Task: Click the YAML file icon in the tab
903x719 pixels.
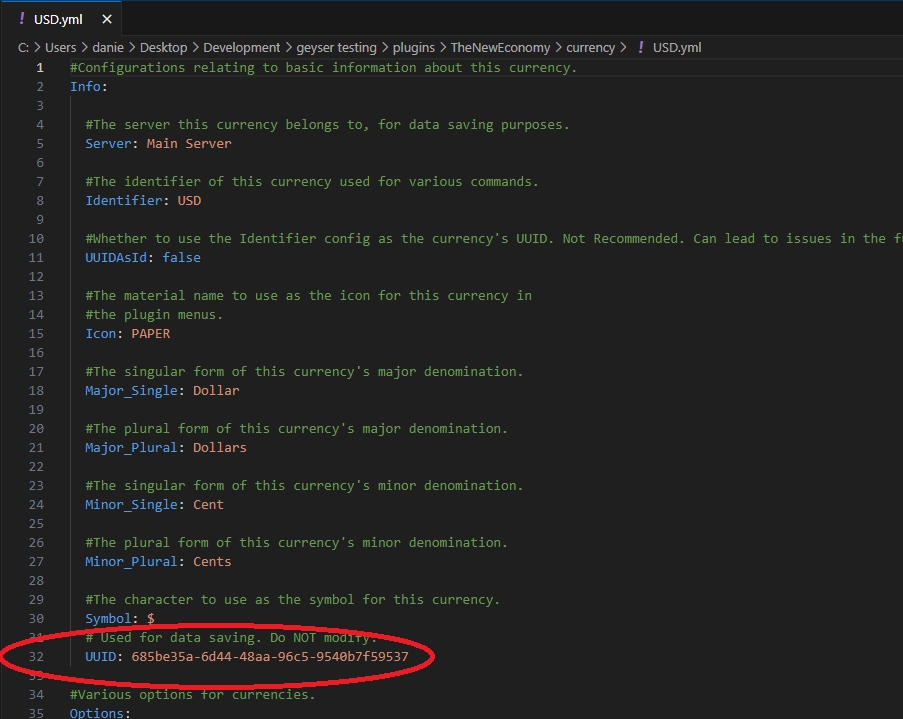Action: (x=21, y=19)
